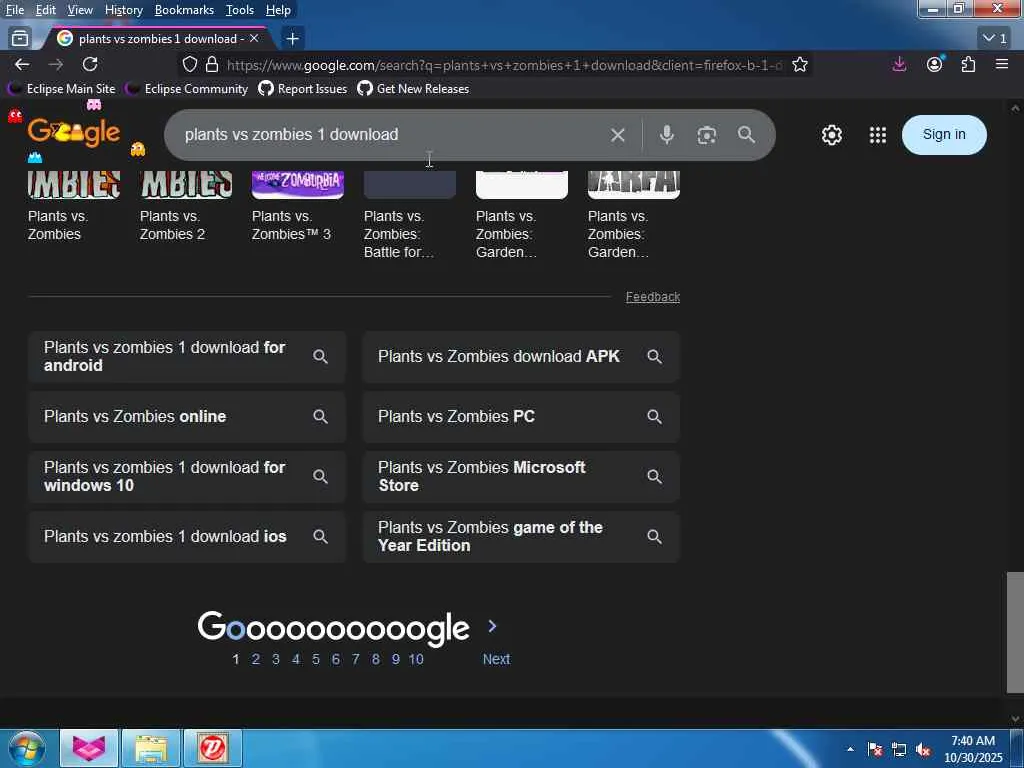Screen dimensions: 1024x768
Task: Go back to the previous page
Action: click(x=22, y=64)
